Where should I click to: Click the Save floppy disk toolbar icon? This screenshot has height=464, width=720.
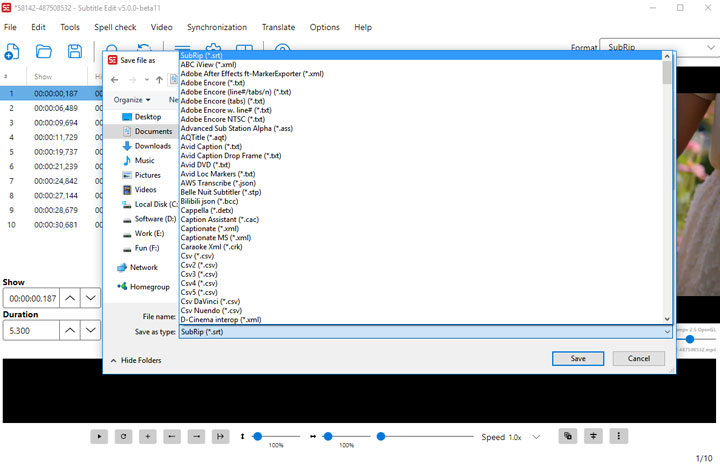(74, 50)
